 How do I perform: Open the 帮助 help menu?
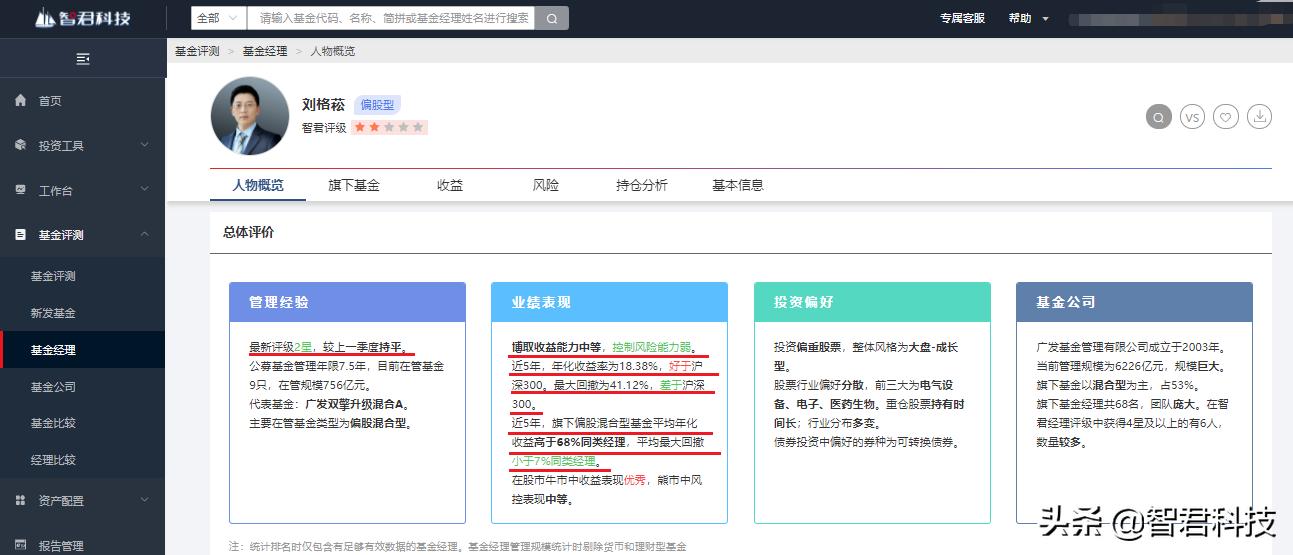coord(1029,18)
